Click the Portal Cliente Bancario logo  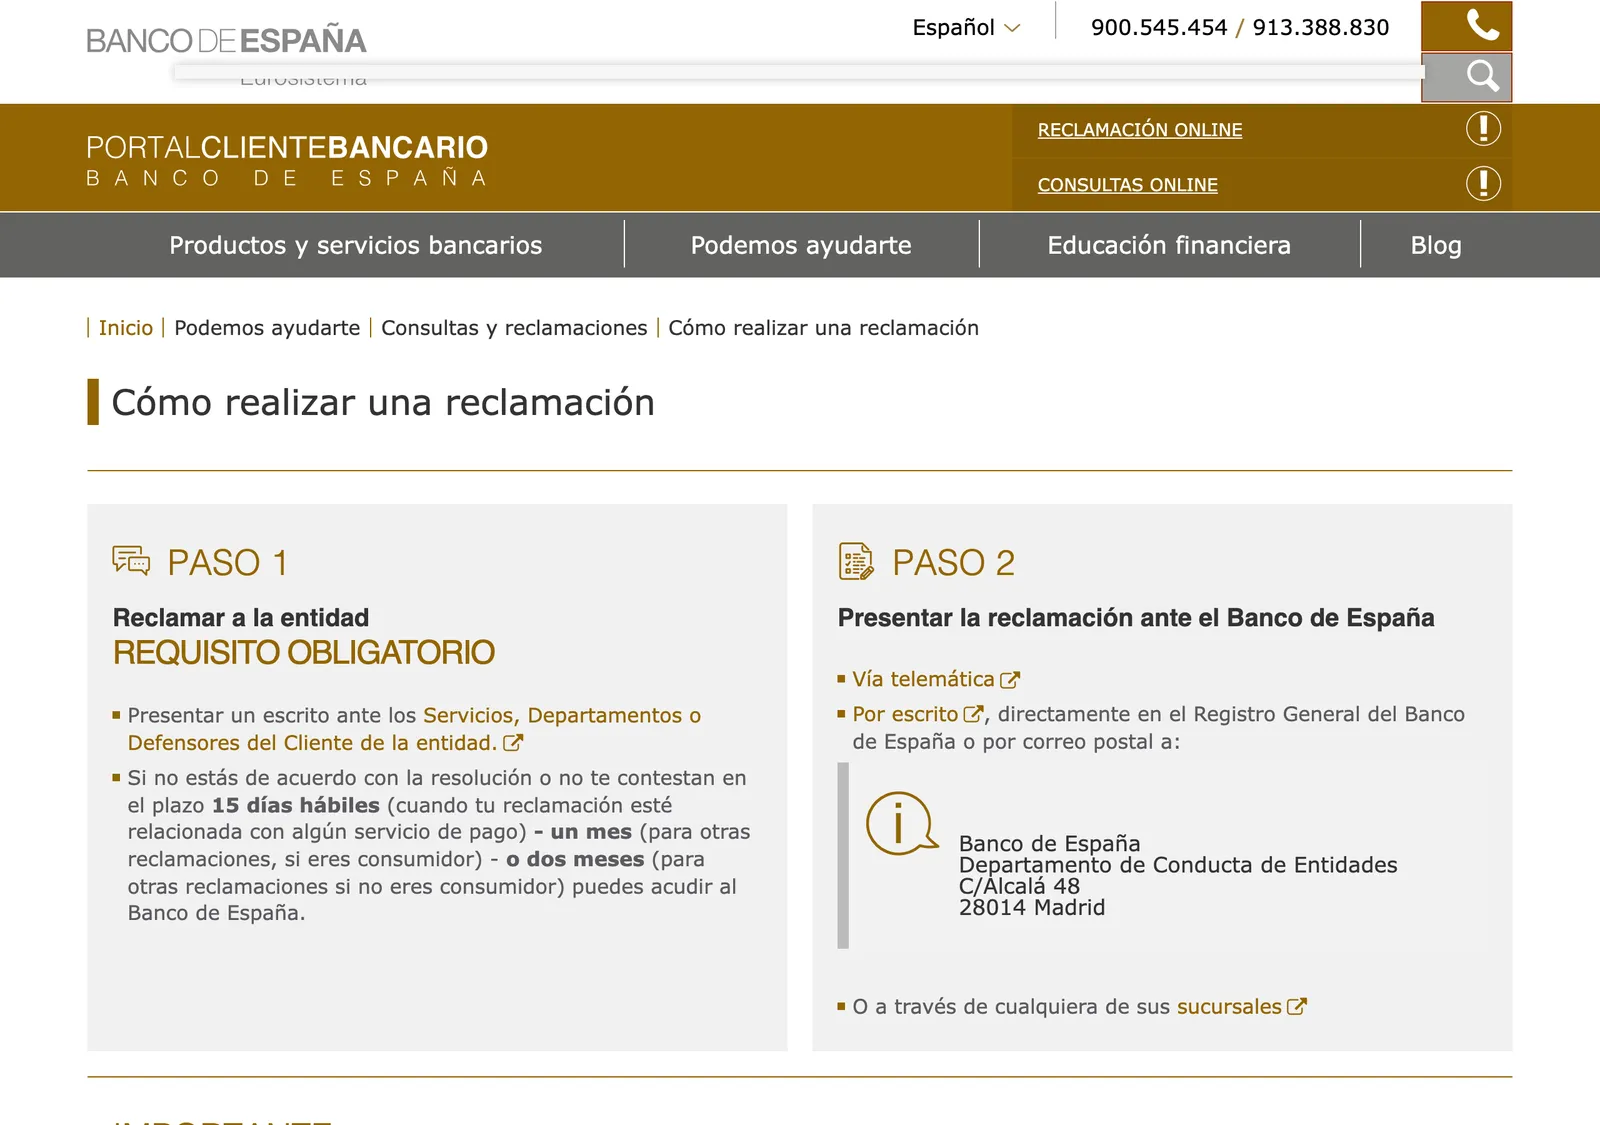(287, 160)
